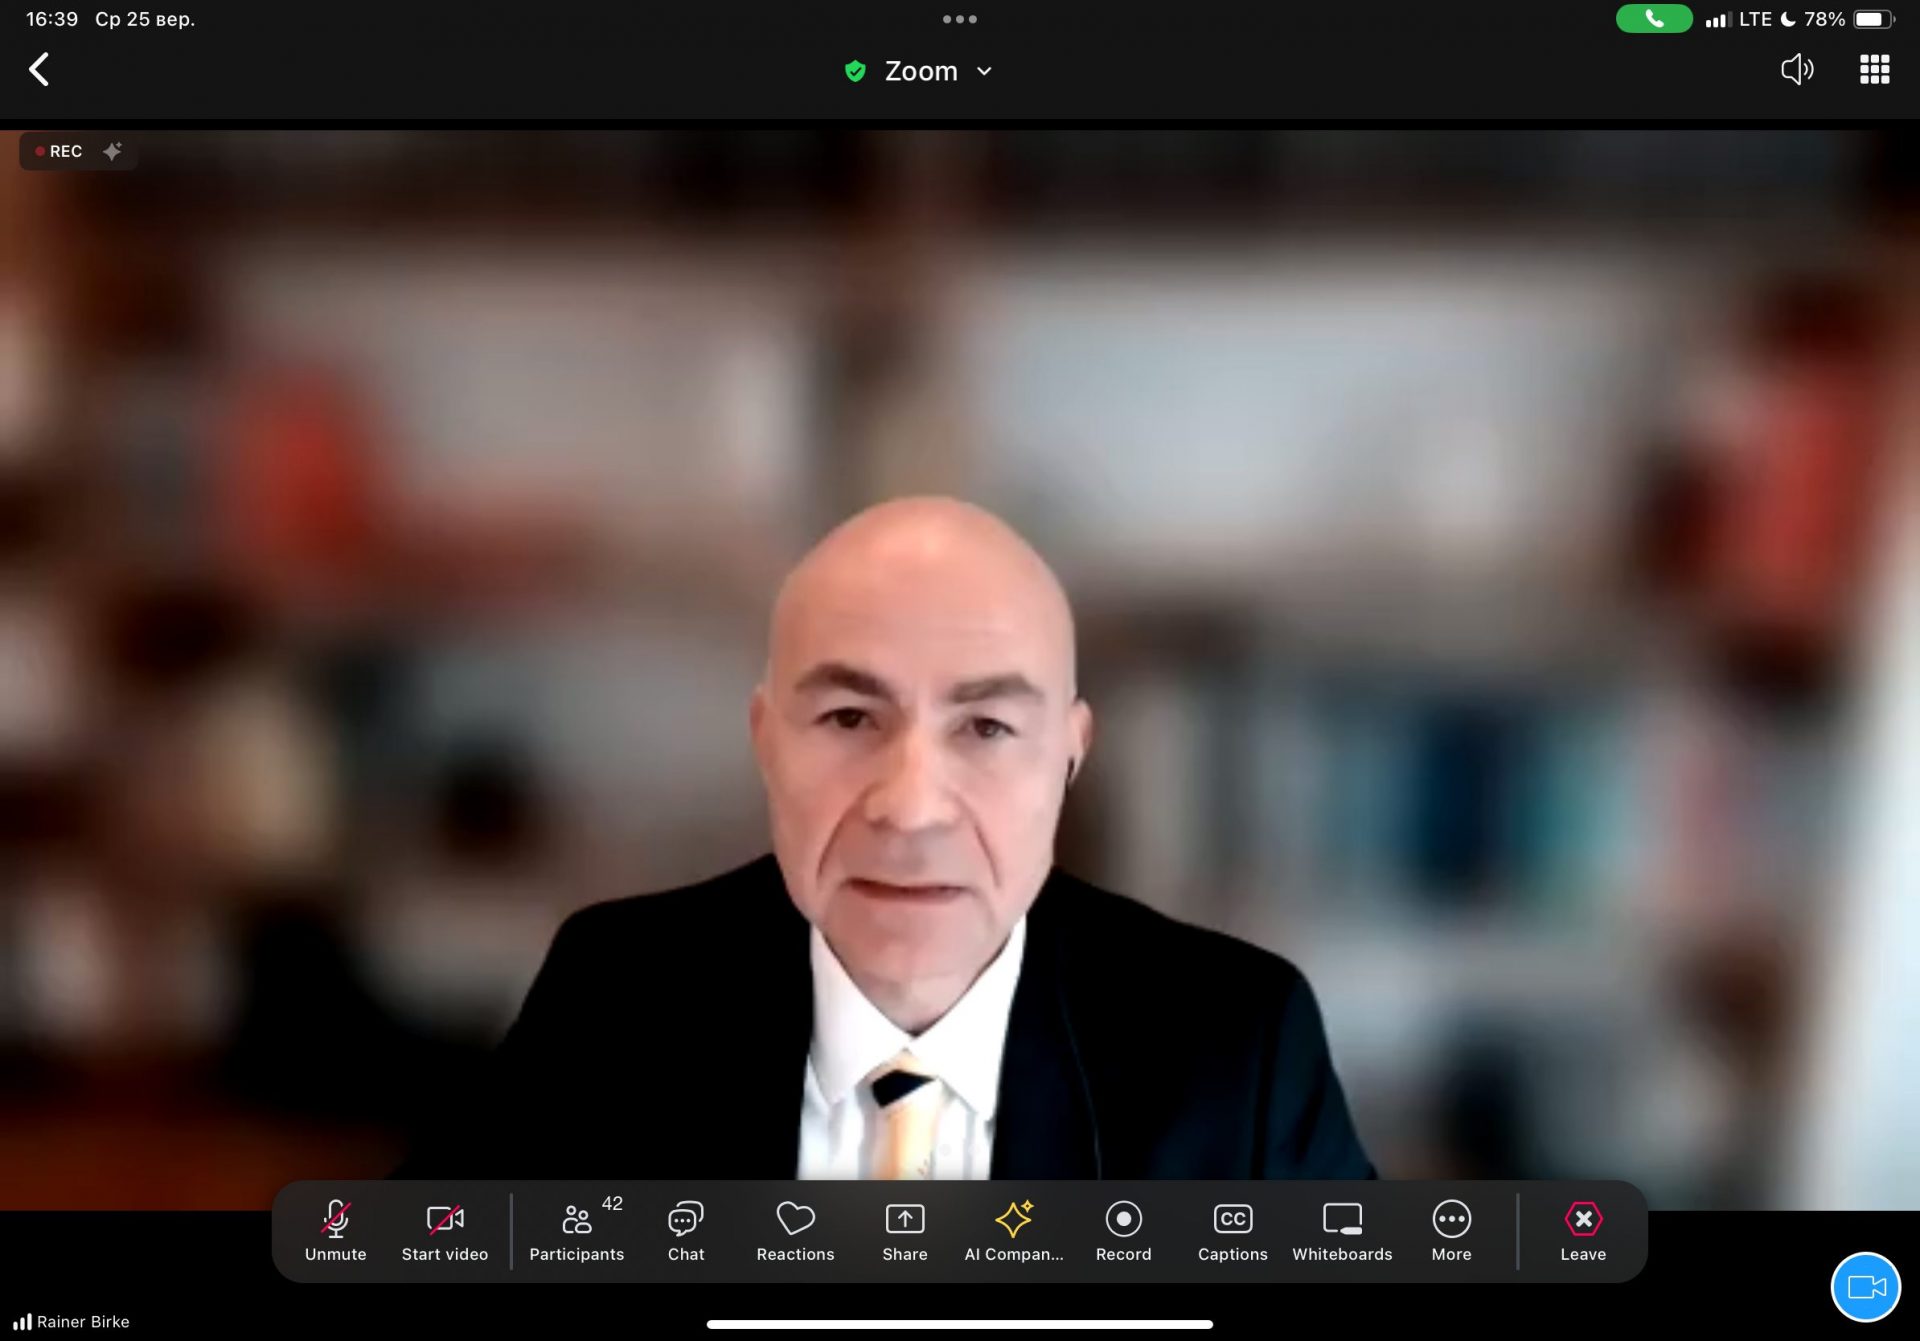1920x1341 pixels.
Task: Unmute the microphone
Action: [x=335, y=1230]
